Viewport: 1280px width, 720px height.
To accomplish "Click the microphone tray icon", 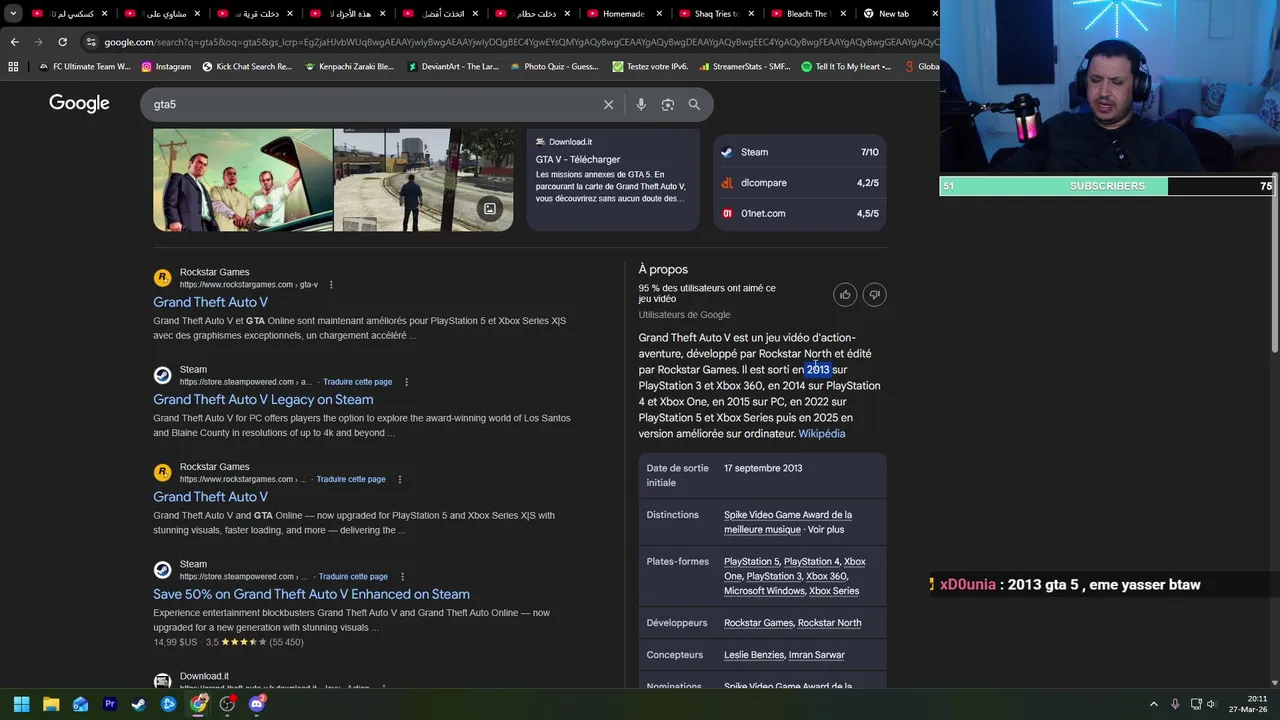I will pyautogui.click(x=1175, y=704).
